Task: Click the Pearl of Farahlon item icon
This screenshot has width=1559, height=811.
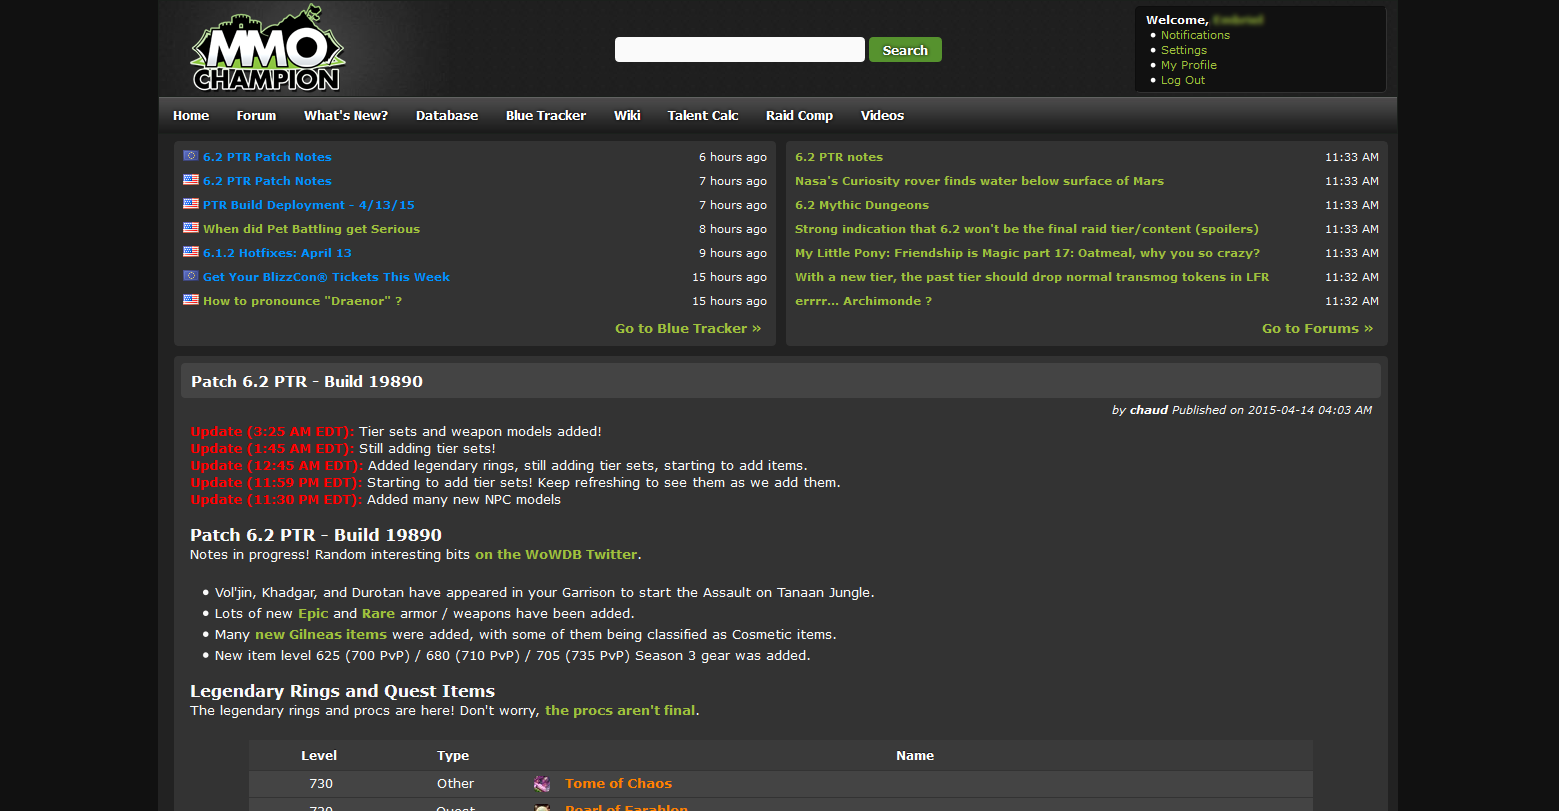Action: [x=542, y=807]
